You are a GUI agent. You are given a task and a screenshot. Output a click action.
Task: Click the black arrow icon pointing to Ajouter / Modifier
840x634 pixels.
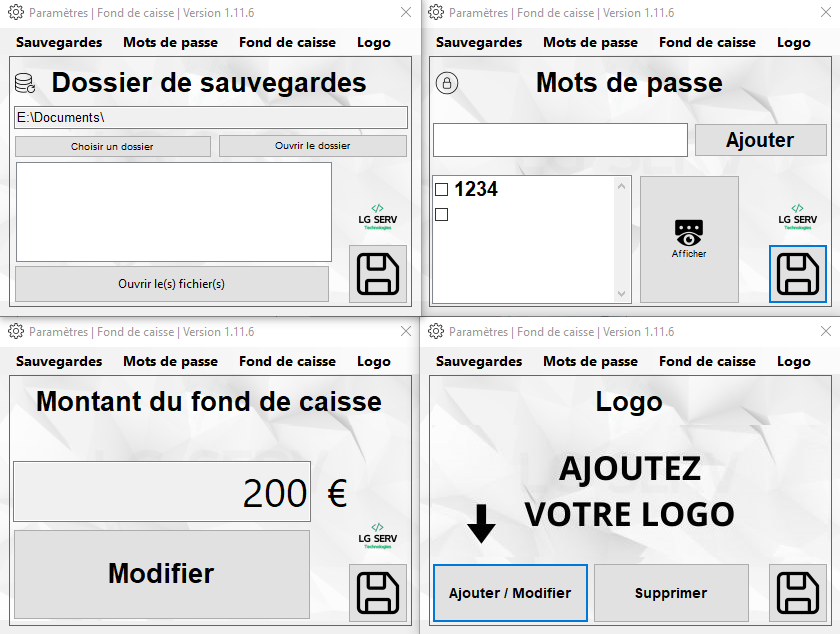482,524
